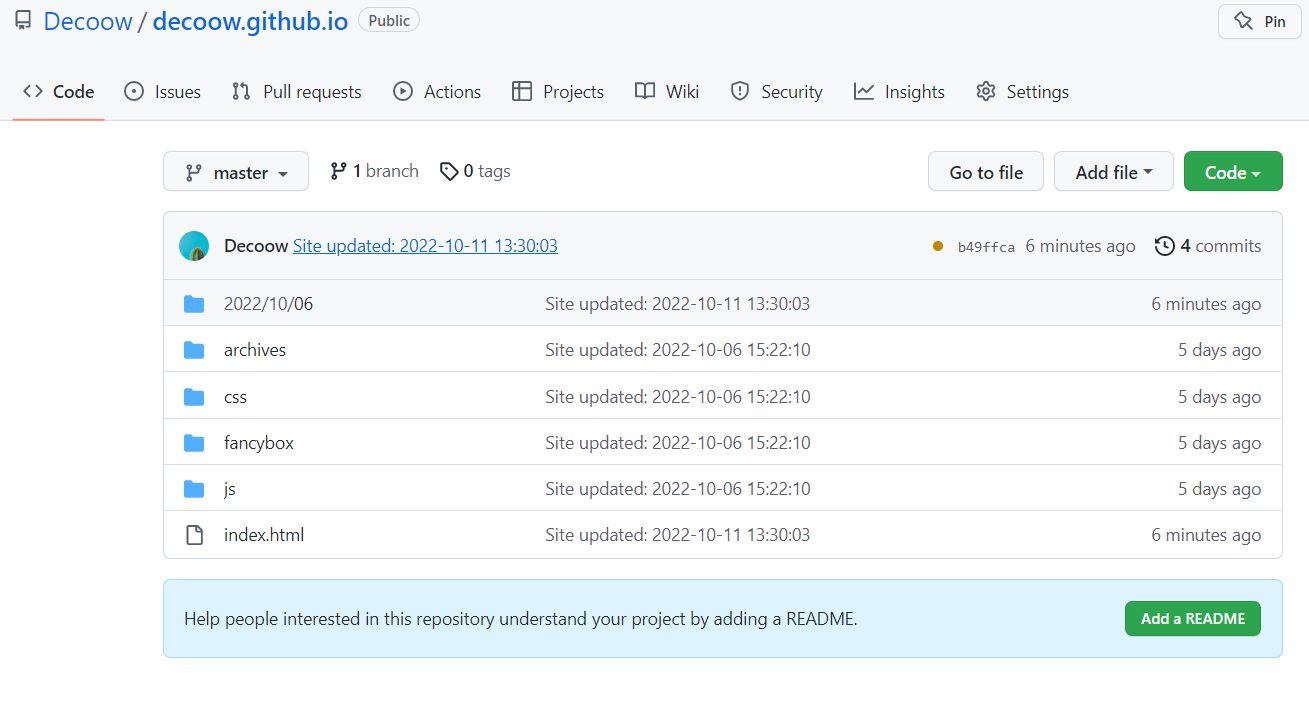
Task: Open the fancybox folder
Action: click(x=259, y=443)
